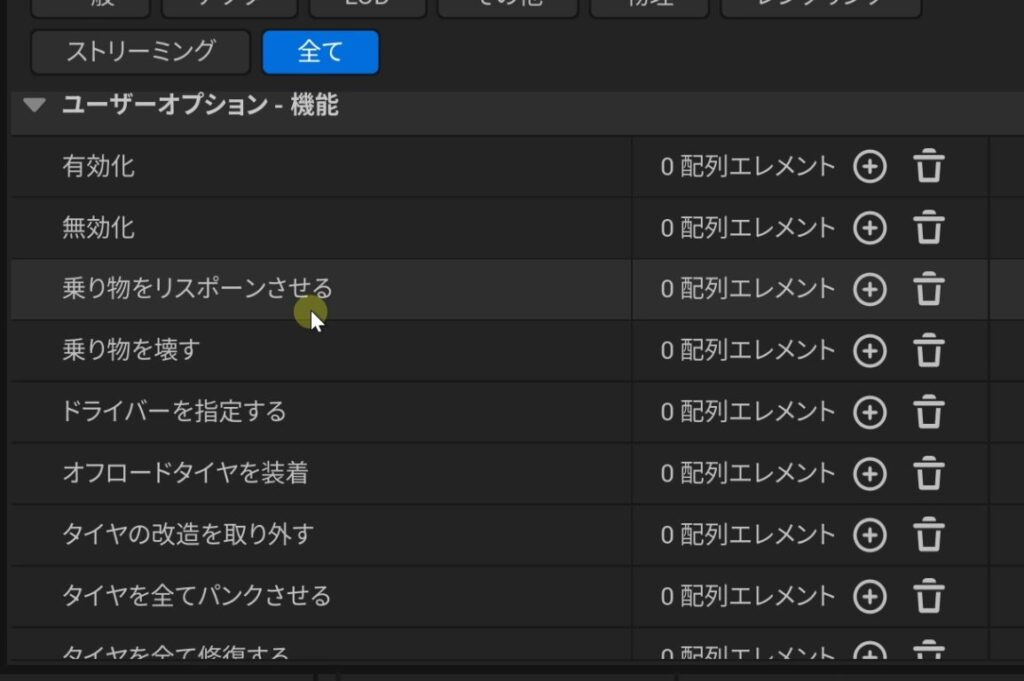The width and height of the screenshot is (1024, 681).
Task: Click the タイヤの改造を取り外す property label
Action: click(188, 534)
